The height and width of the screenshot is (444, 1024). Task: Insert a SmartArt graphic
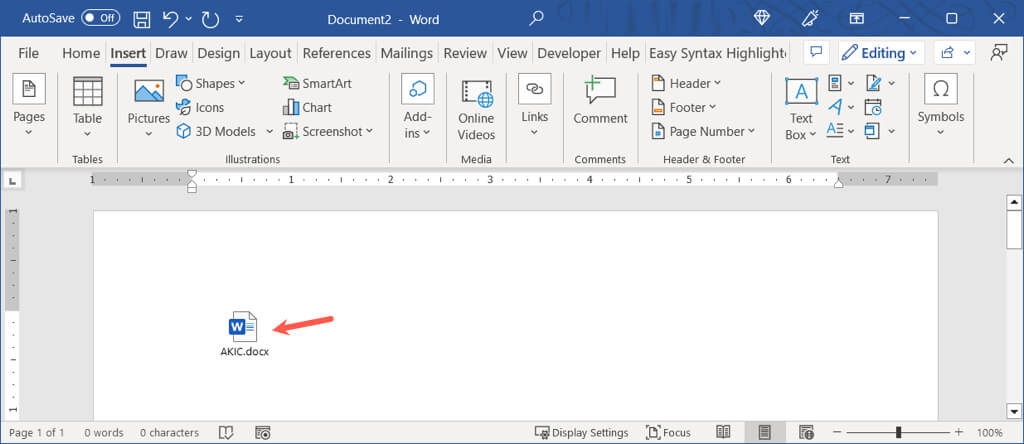(x=317, y=84)
